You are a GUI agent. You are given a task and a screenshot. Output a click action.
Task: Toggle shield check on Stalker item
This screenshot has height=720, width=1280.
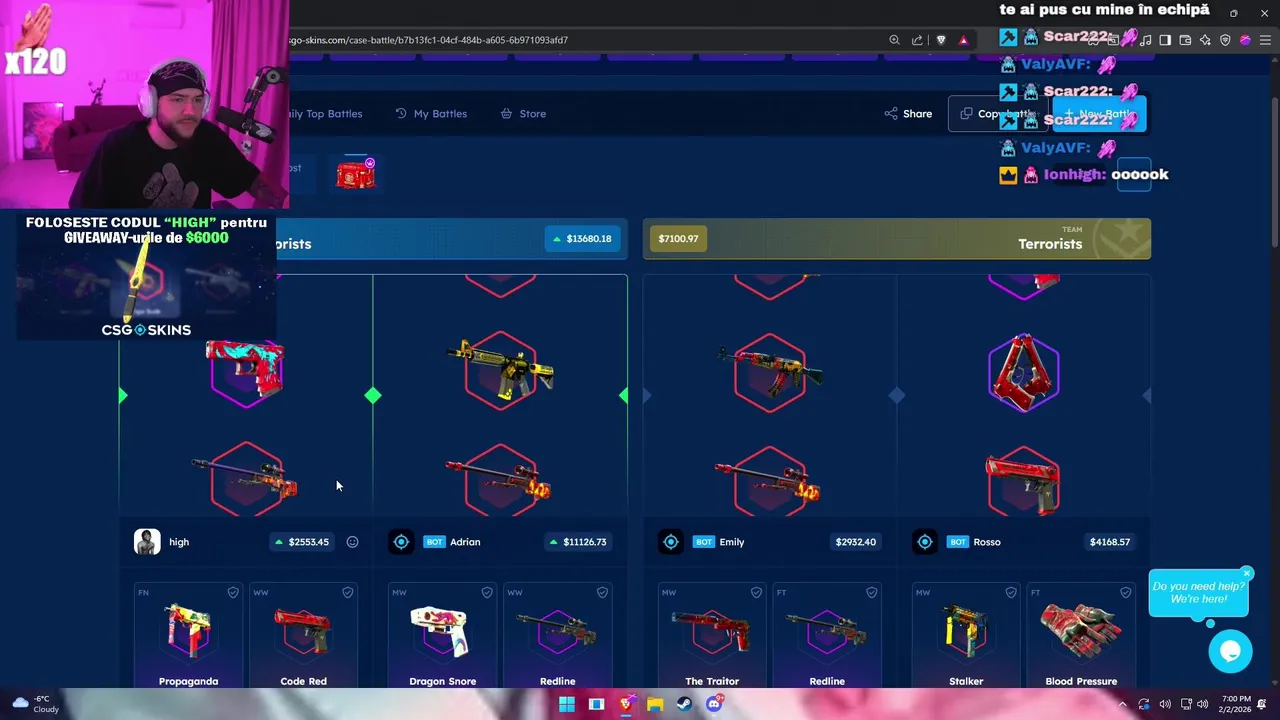coord(1011,593)
